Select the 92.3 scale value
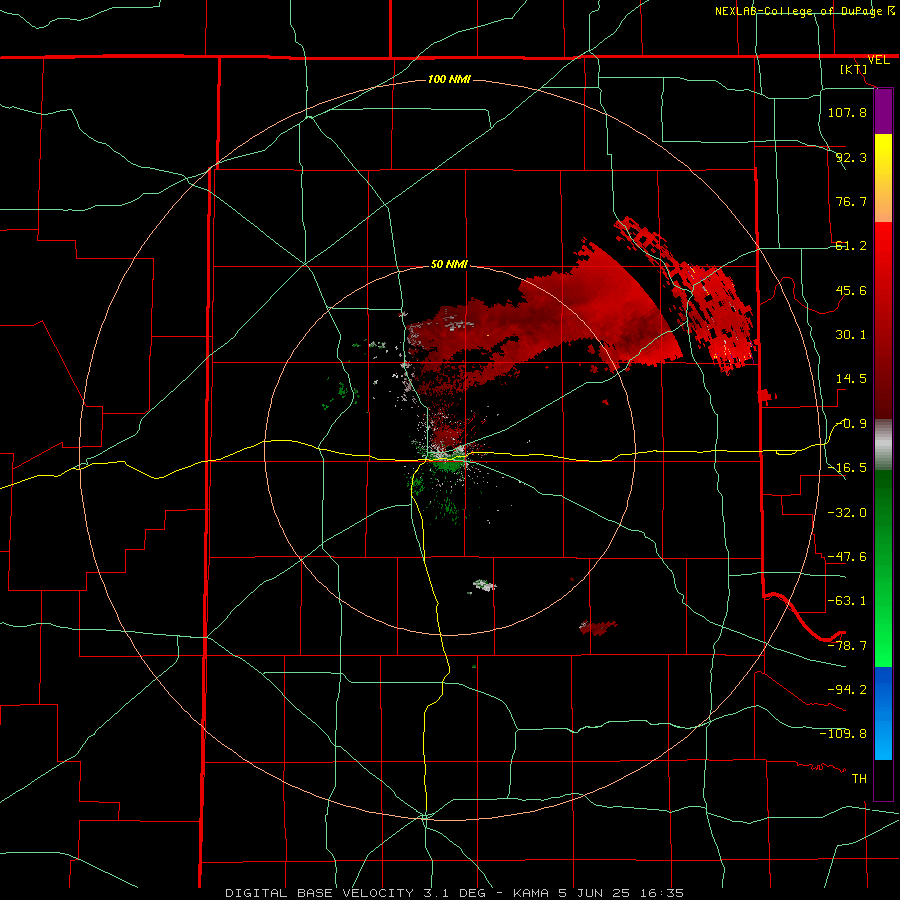This screenshot has width=900, height=900. coord(851,157)
